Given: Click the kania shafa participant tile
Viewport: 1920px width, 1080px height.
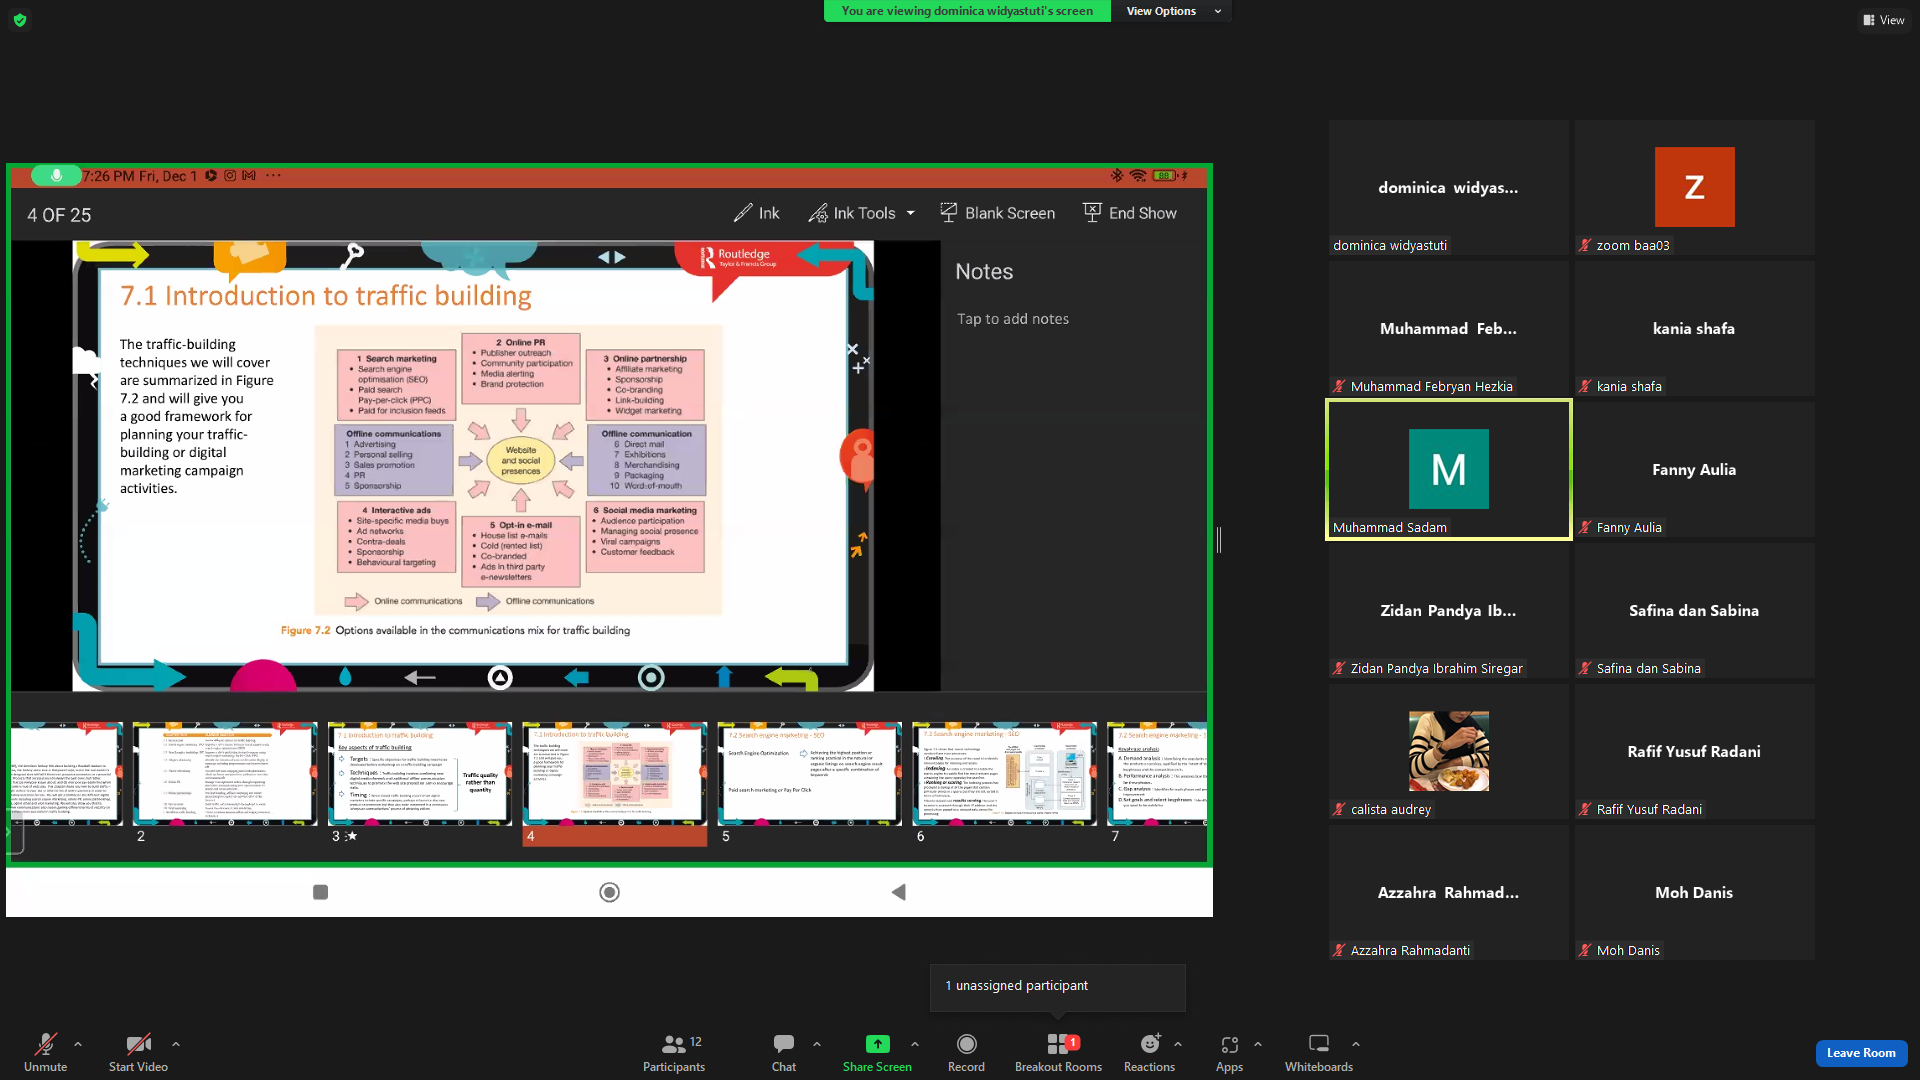Looking at the screenshot, I should [x=1695, y=329].
